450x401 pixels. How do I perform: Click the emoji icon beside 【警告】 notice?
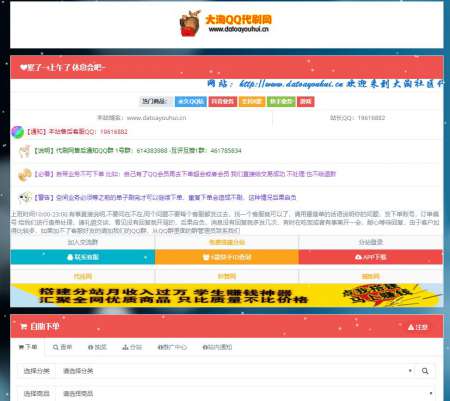[x=25, y=198]
